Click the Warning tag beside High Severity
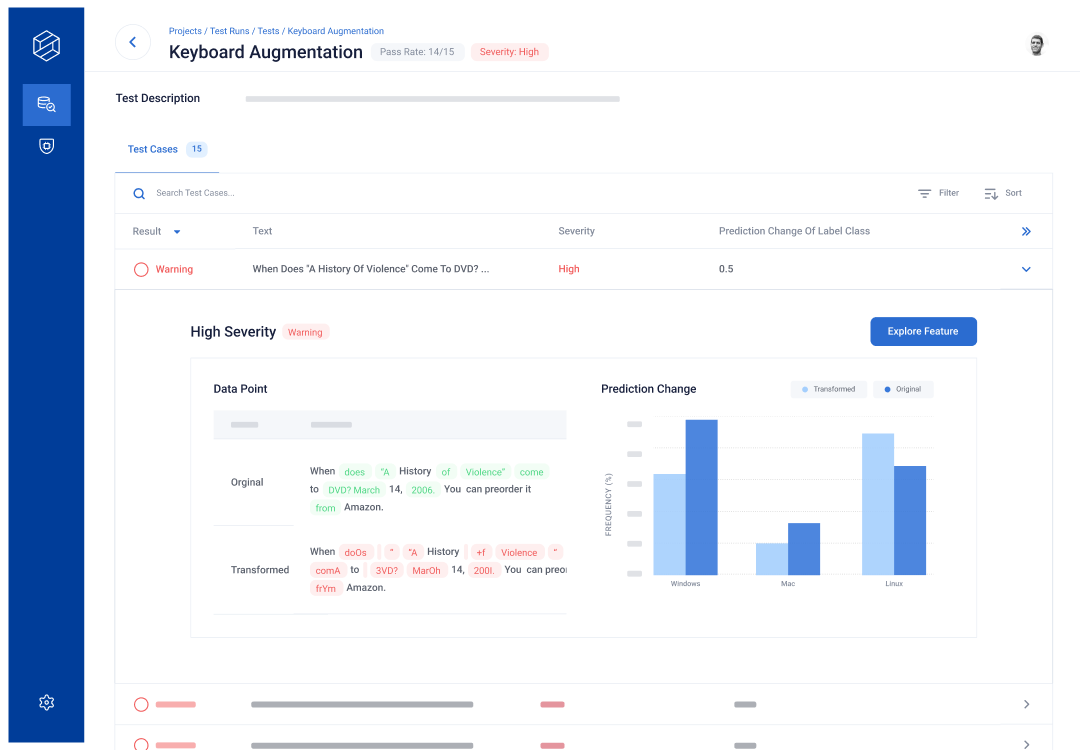The height and width of the screenshot is (750, 1080). 305,332
